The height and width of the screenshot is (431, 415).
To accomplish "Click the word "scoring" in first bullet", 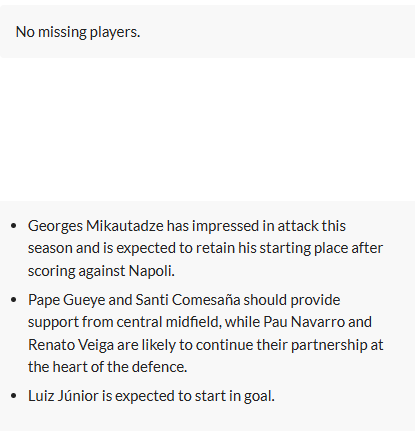I will click(x=52, y=271).
